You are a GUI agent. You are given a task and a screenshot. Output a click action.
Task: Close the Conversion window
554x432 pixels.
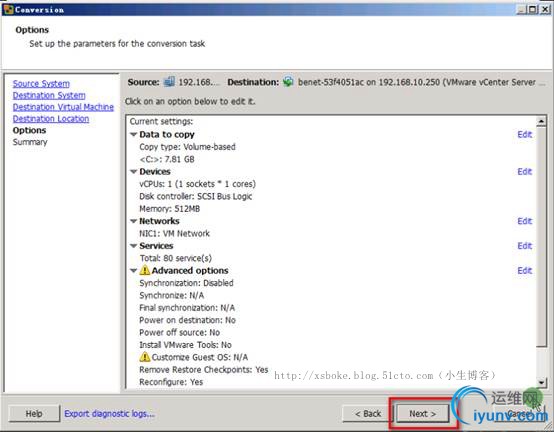544,9
